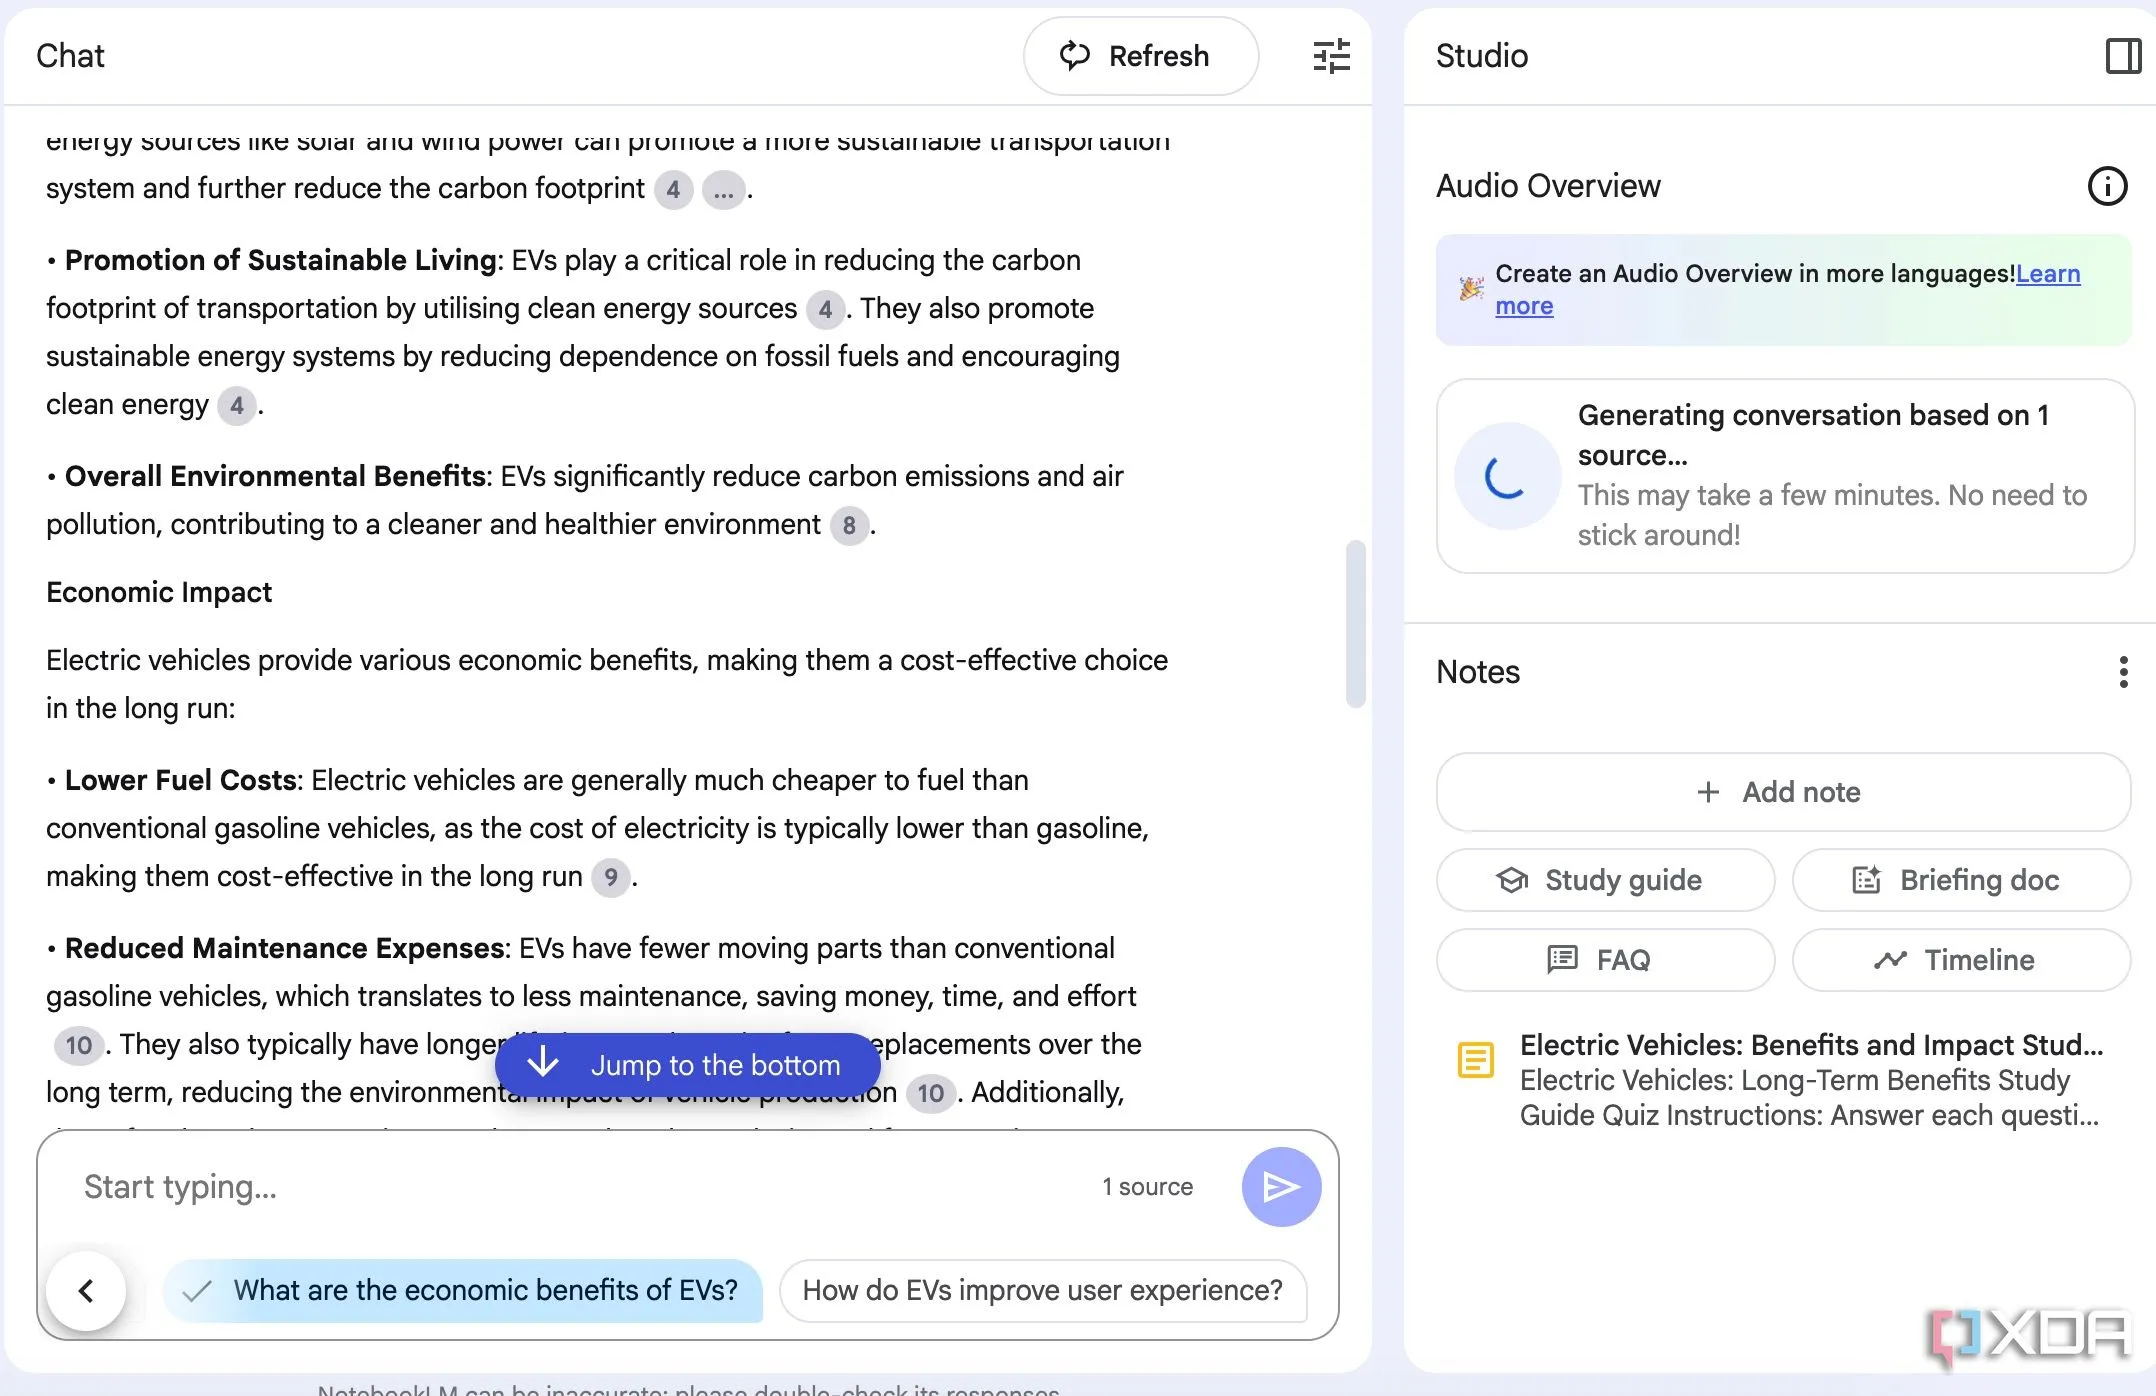Click the Add note button
The height and width of the screenshot is (1396, 2156).
(1783, 792)
